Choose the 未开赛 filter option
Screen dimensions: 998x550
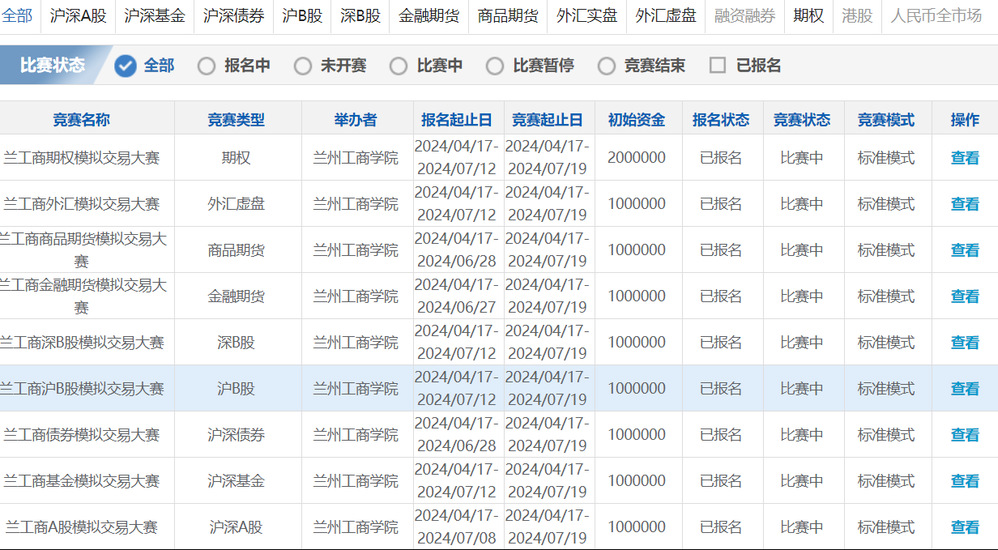(x=303, y=66)
